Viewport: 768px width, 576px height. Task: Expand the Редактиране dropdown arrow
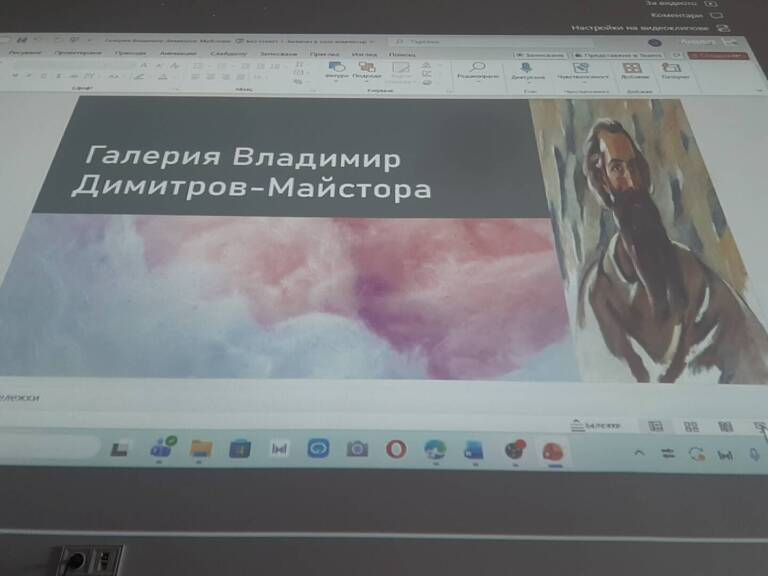pyautogui.click(x=478, y=82)
